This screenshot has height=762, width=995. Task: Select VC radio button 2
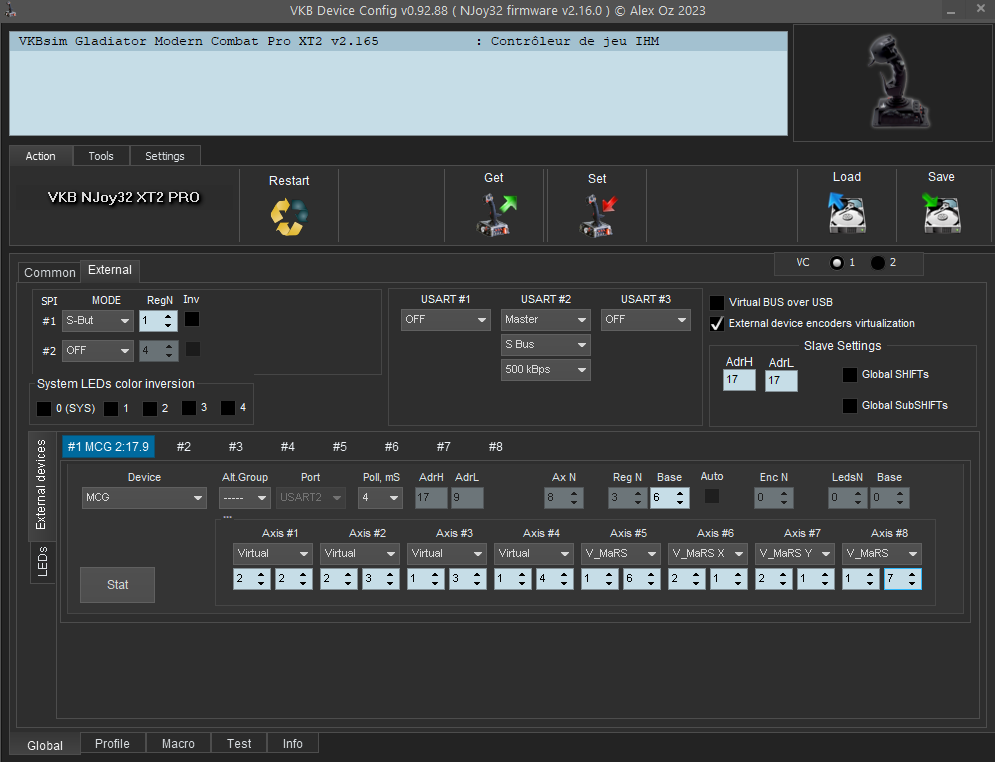(878, 263)
